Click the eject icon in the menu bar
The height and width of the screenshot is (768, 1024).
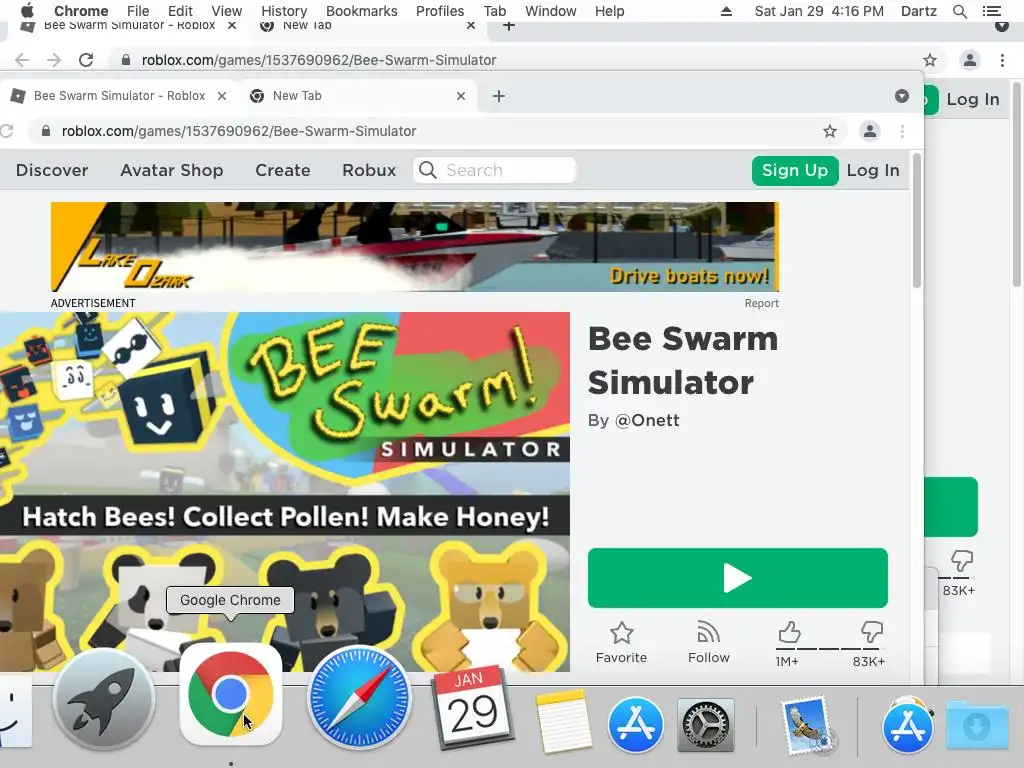coord(726,11)
